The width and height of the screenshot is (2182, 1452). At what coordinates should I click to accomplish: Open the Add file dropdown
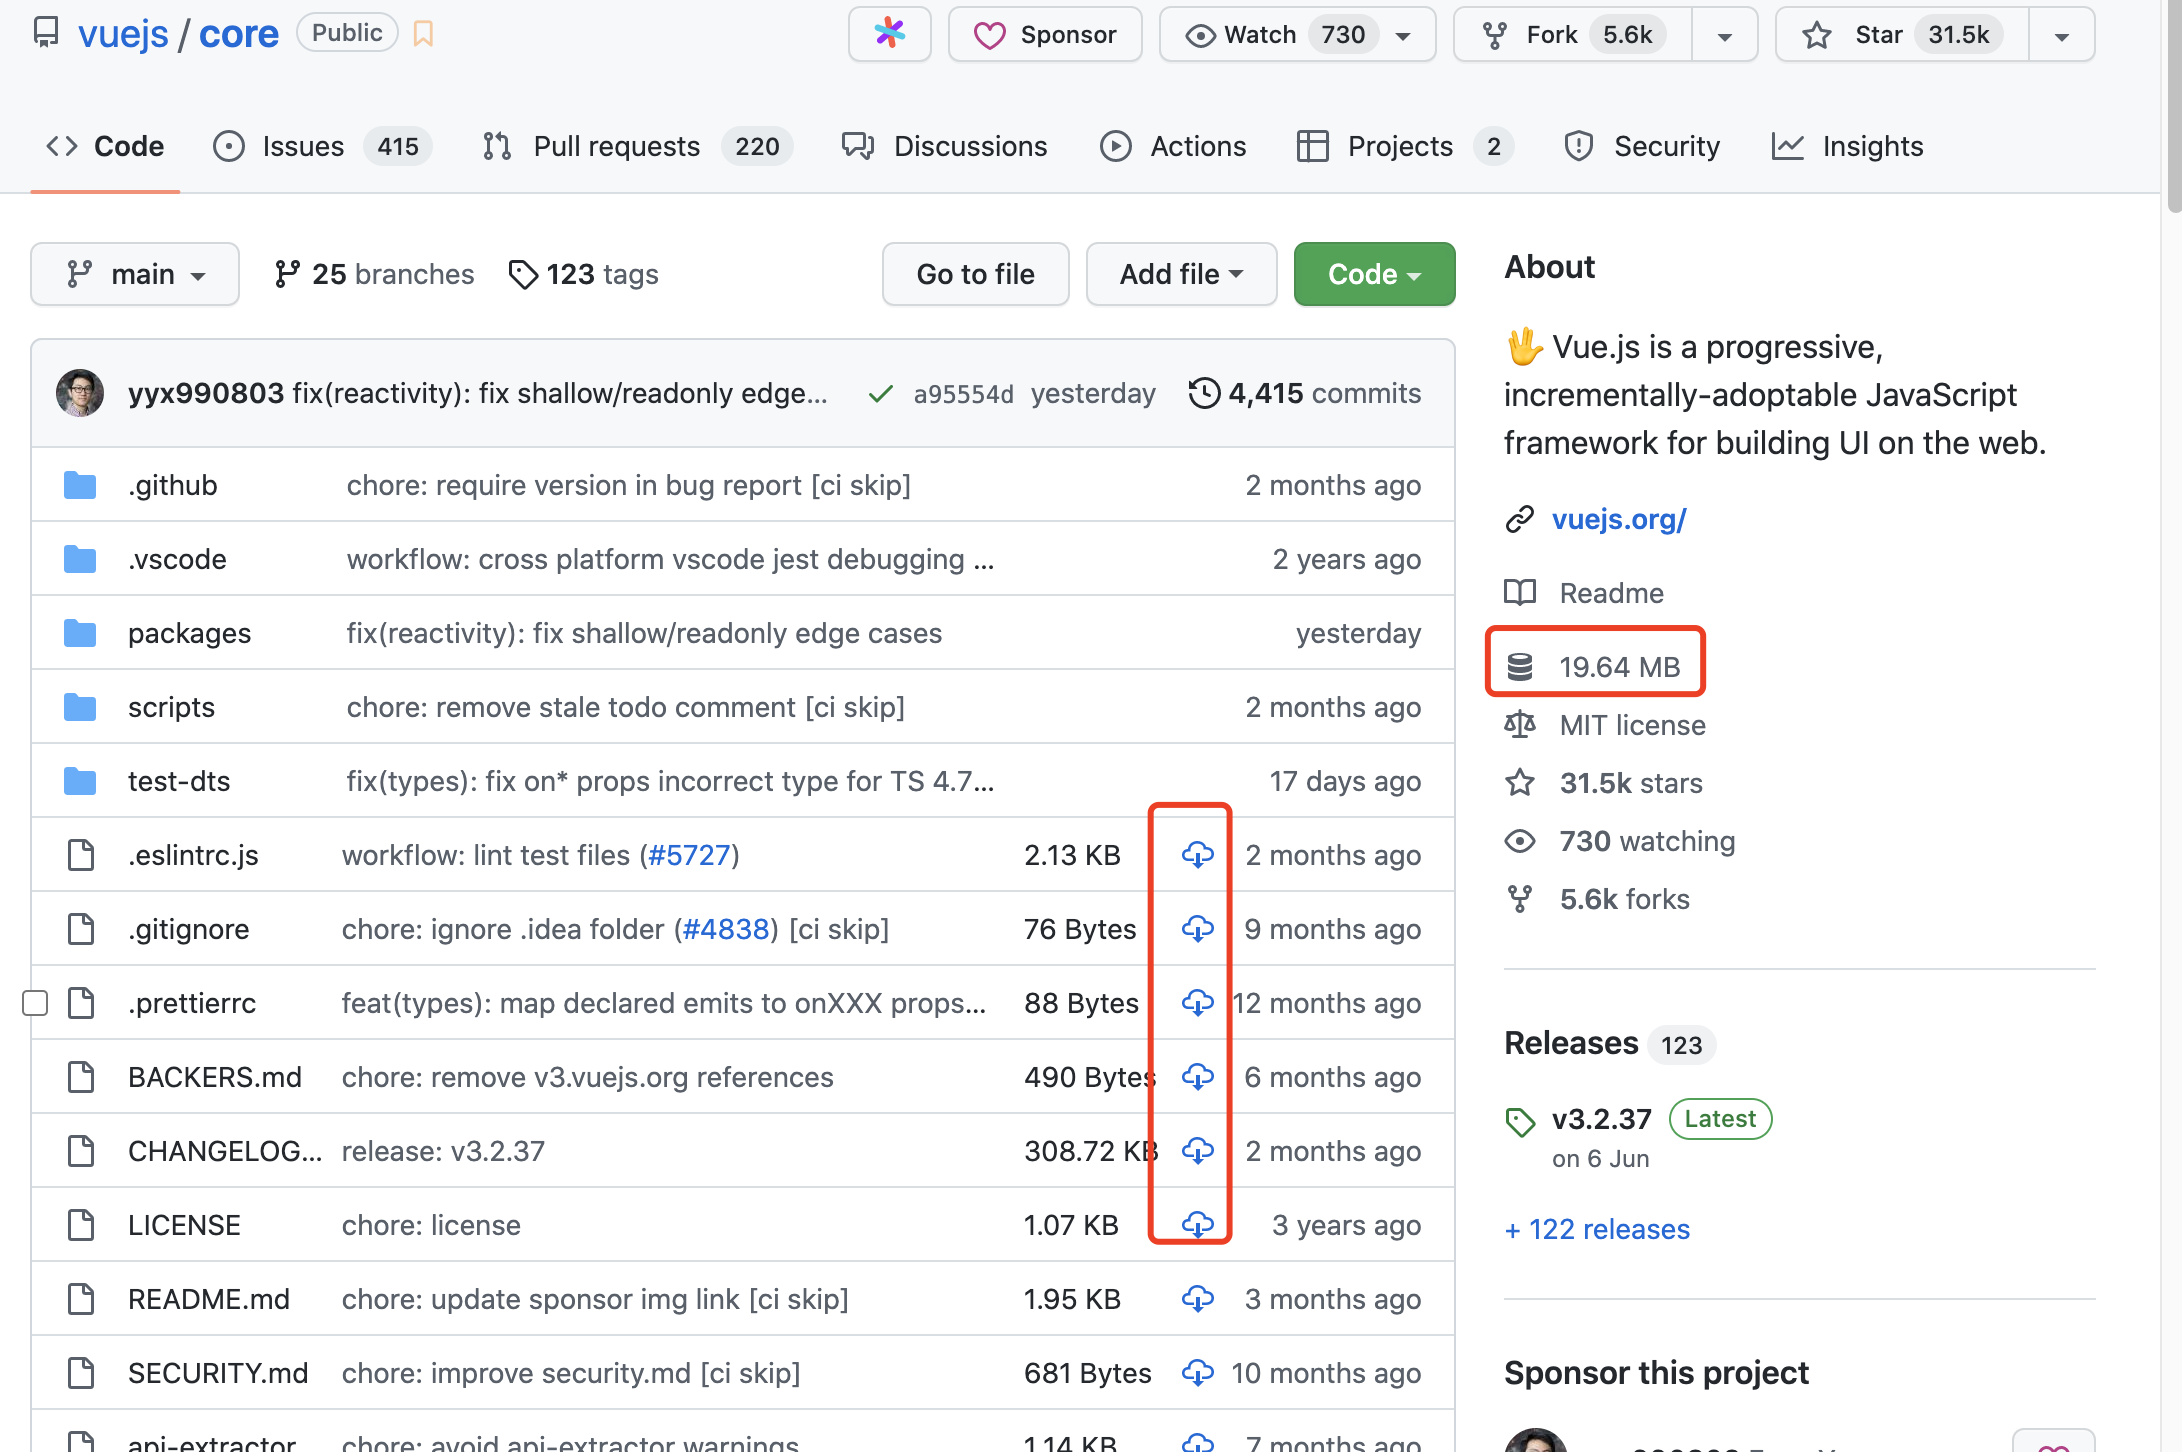point(1181,274)
